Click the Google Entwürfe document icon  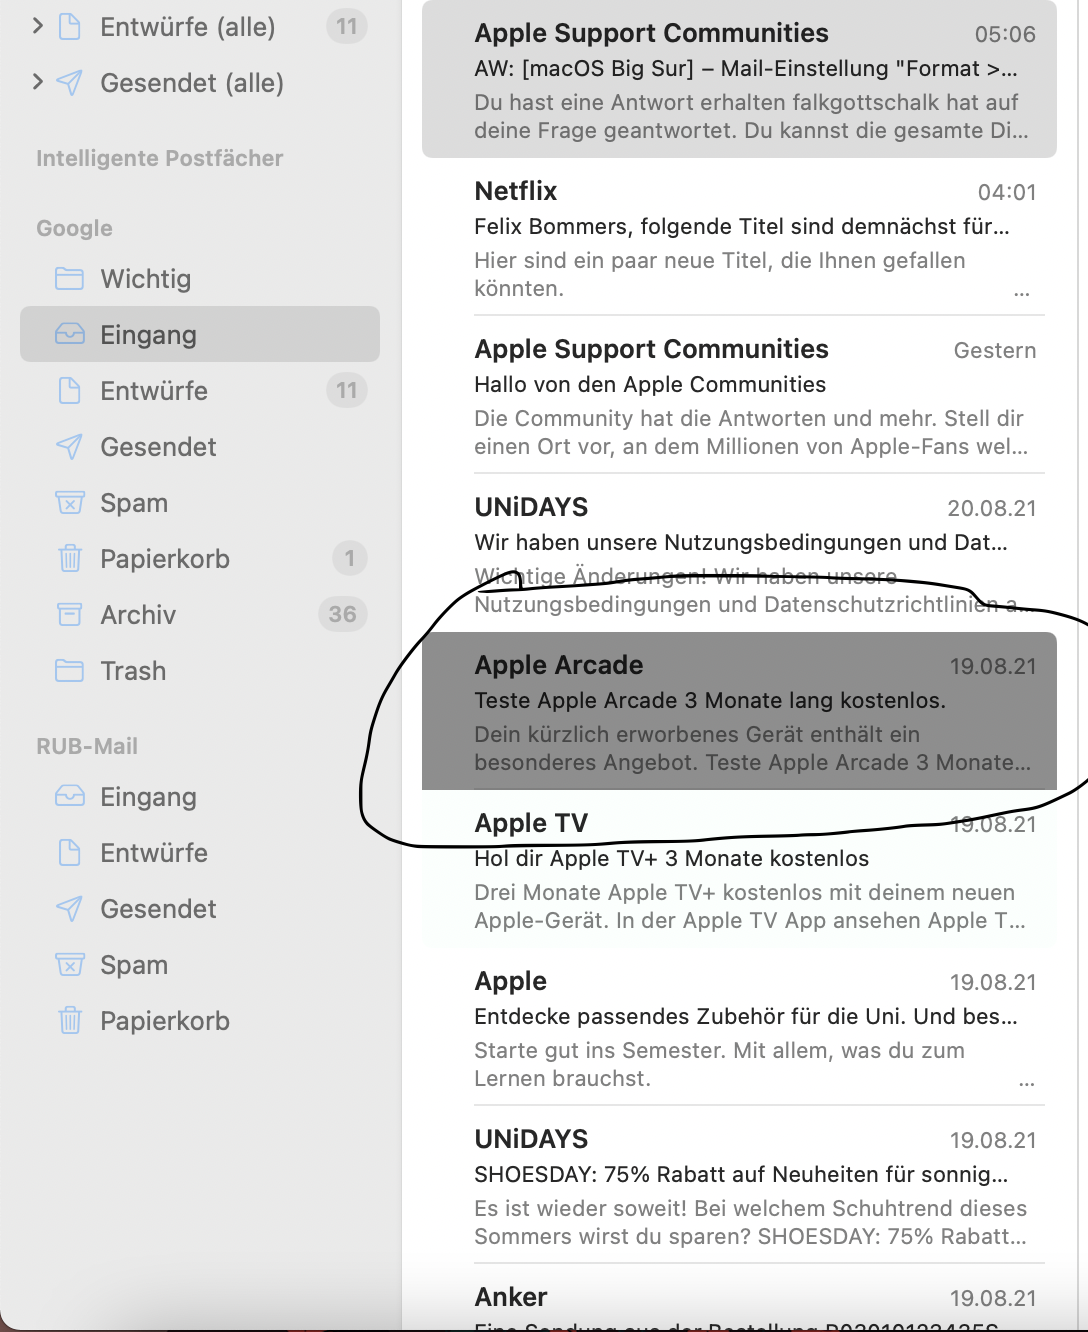point(69,391)
